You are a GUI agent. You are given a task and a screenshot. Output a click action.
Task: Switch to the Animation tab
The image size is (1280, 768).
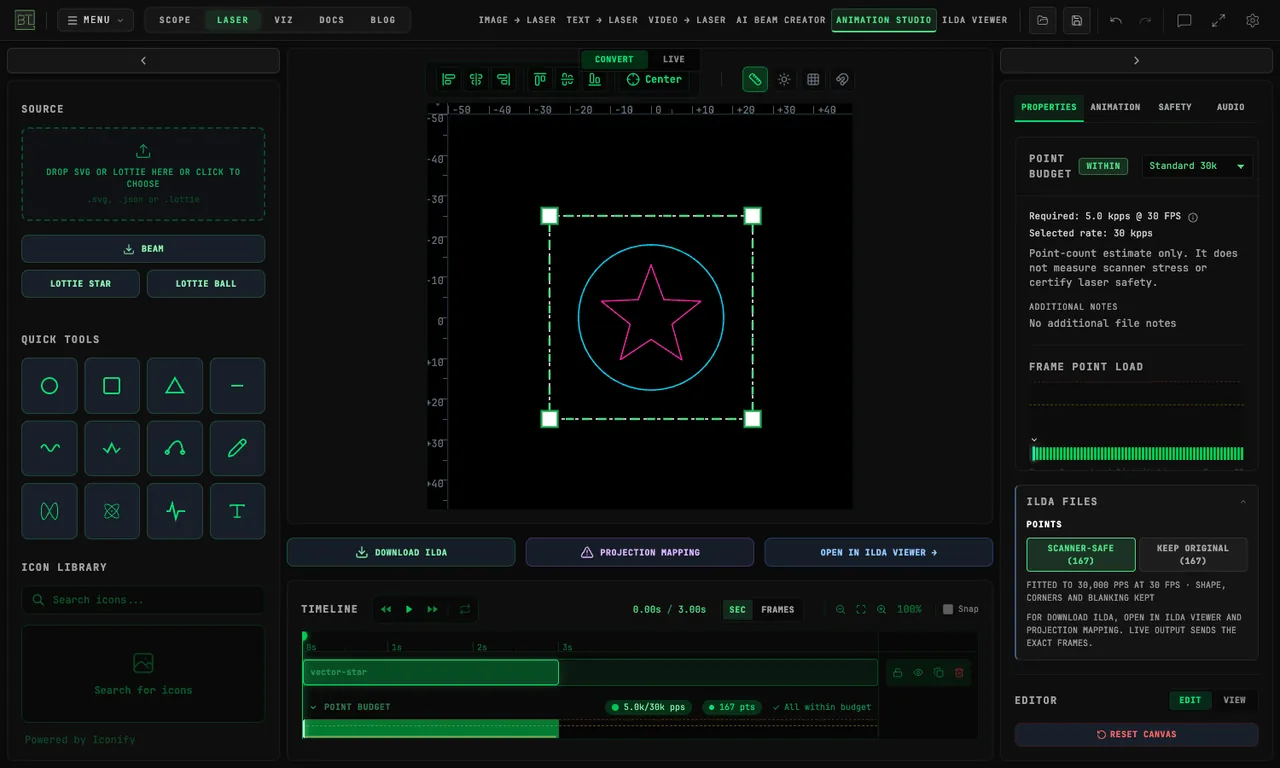(x=1115, y=107)
